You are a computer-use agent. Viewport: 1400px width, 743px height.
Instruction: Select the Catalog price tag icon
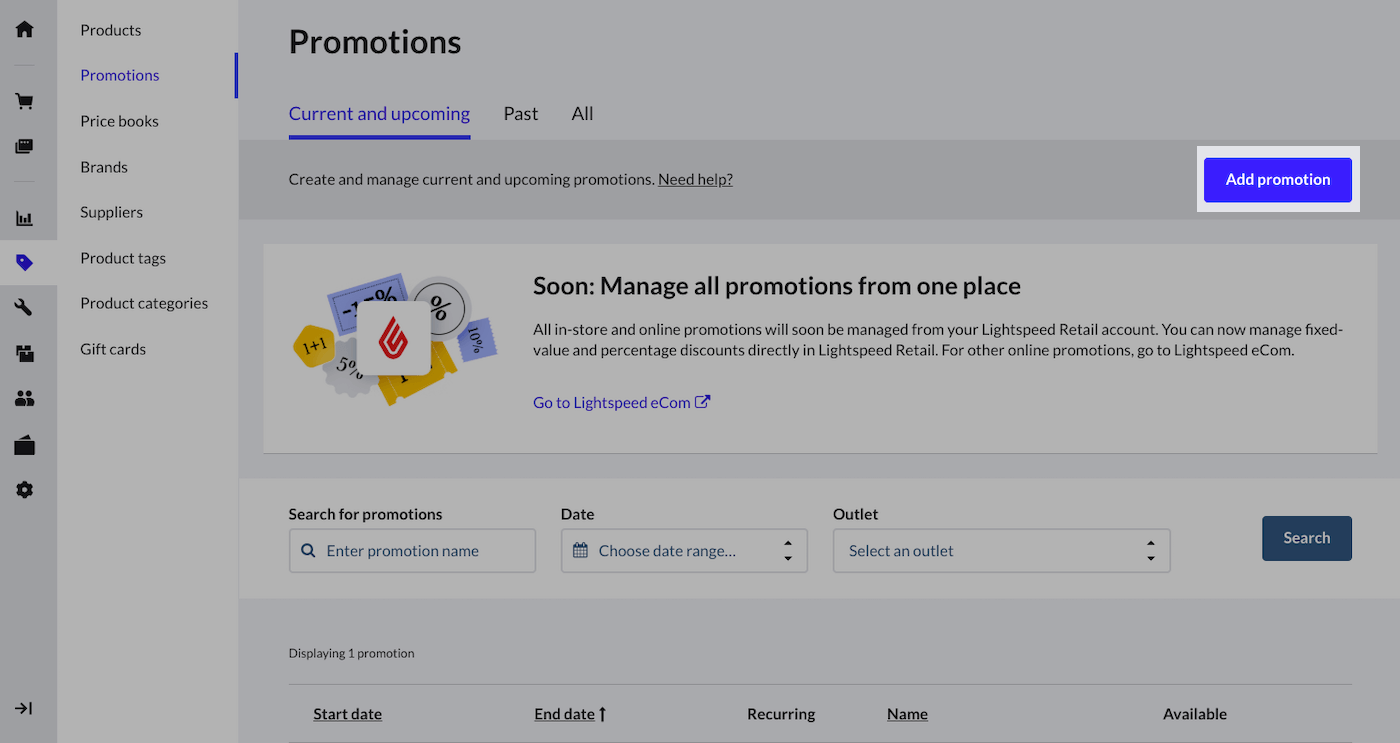pyautogui.click(x=25, y=263)
